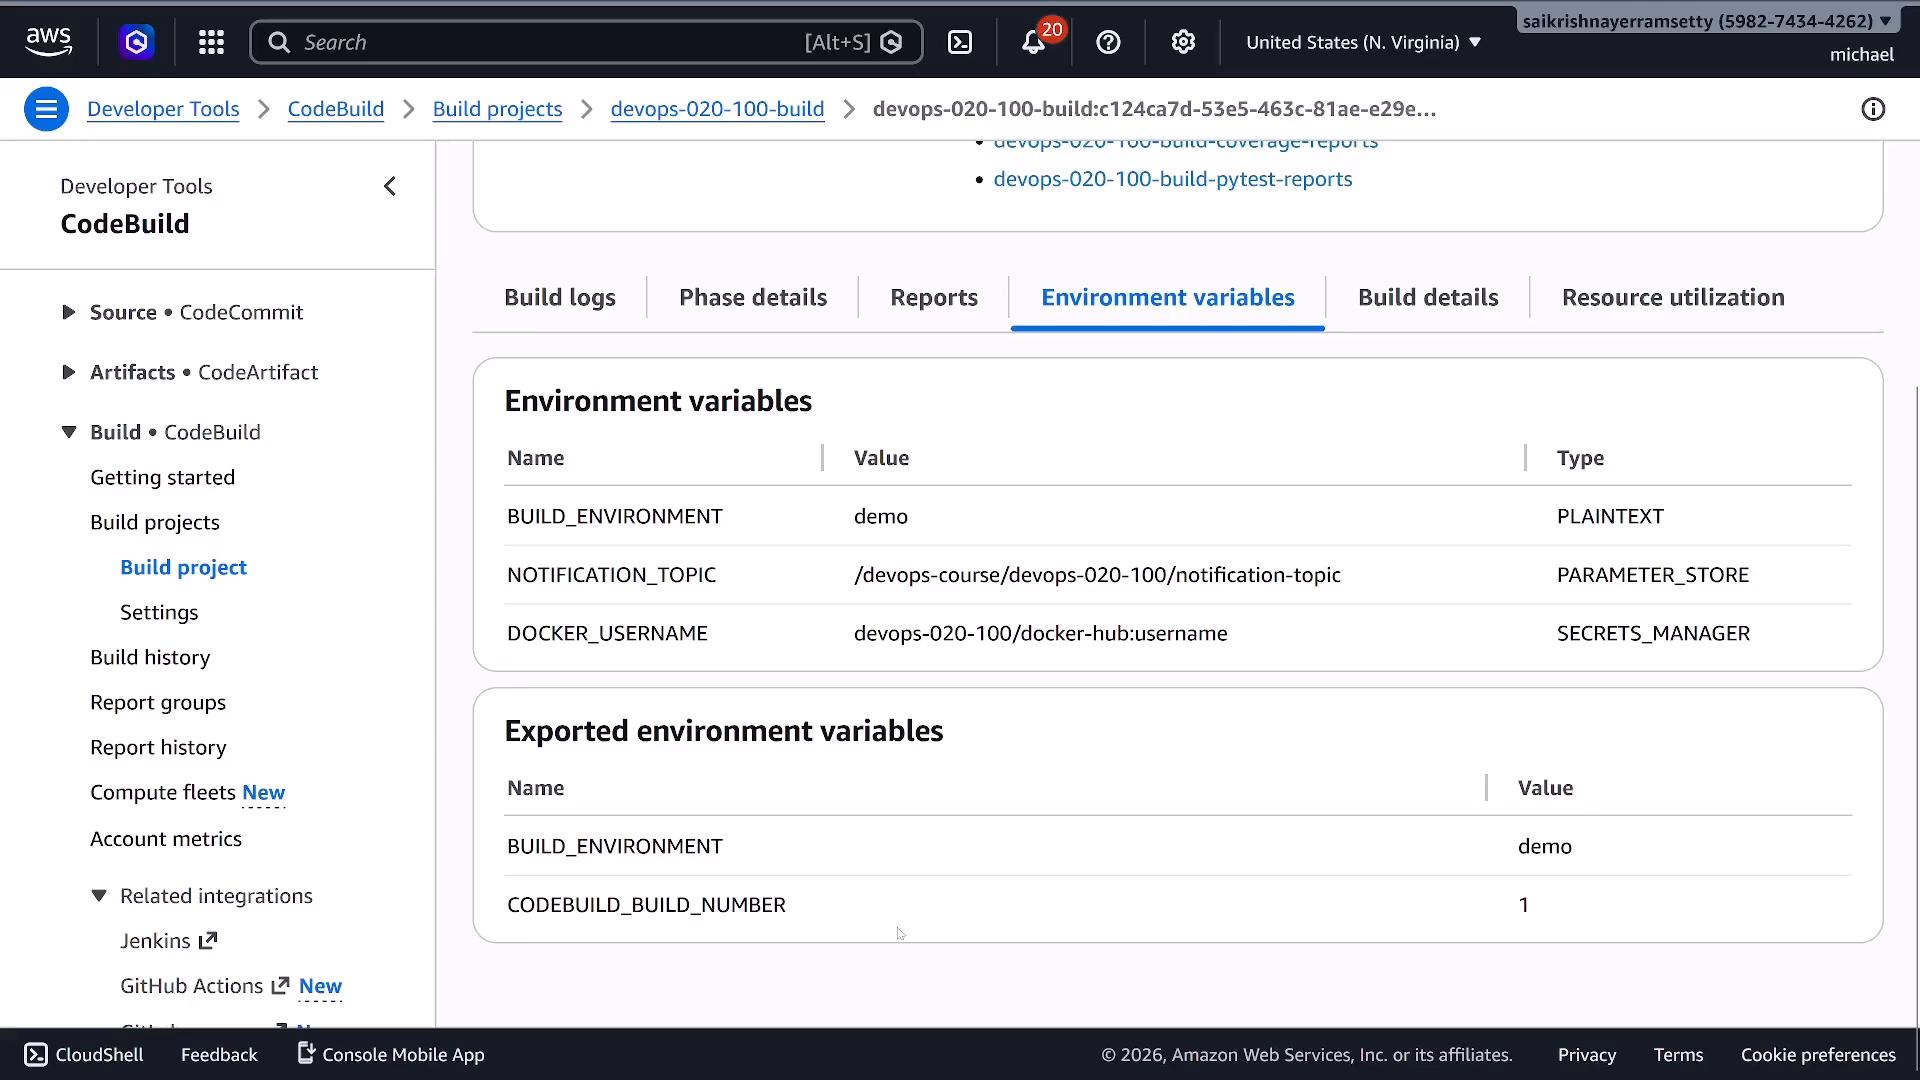This screenshot has width=1920, height=1080.
Task: Open the account menu saikrishnayerramsetty dropdown
Action: click(1706, 21)
